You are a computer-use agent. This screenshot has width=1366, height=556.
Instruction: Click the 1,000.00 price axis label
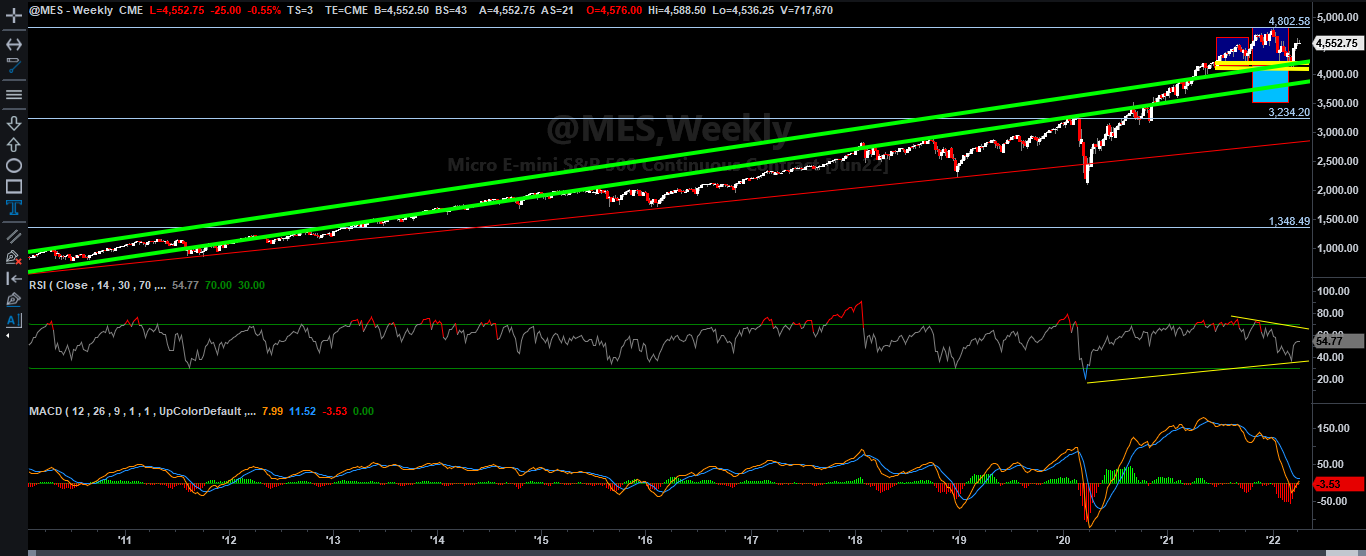(x=1339, y=248)
